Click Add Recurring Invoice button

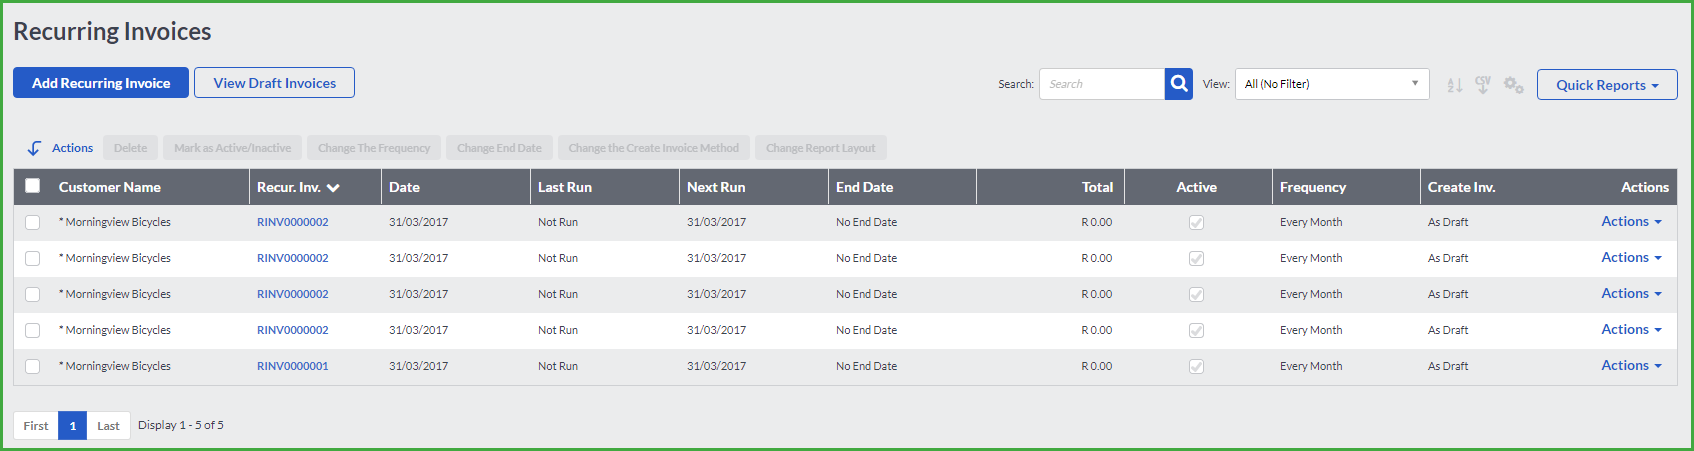point(101,83)
